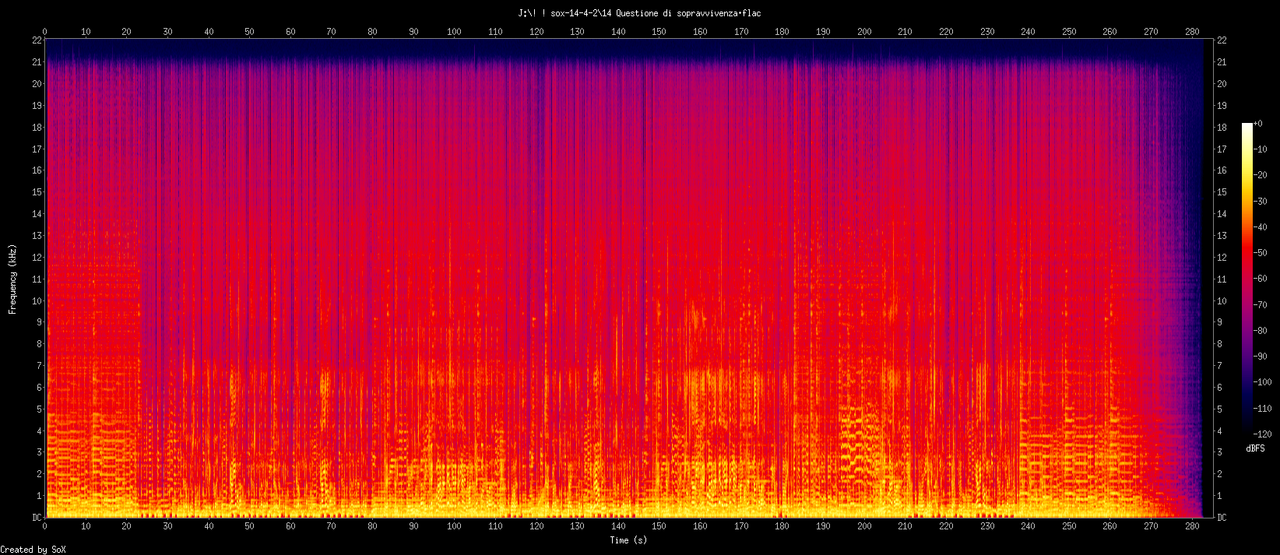Click the 'DC' label on left frequency axis
This screenshot has width=1280, height=555.
(36, 517)
